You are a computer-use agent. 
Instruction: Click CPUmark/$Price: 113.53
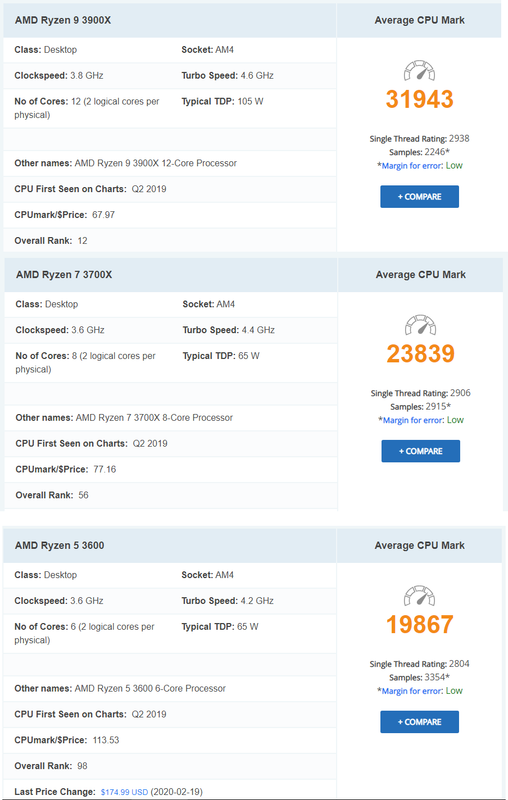67,740
